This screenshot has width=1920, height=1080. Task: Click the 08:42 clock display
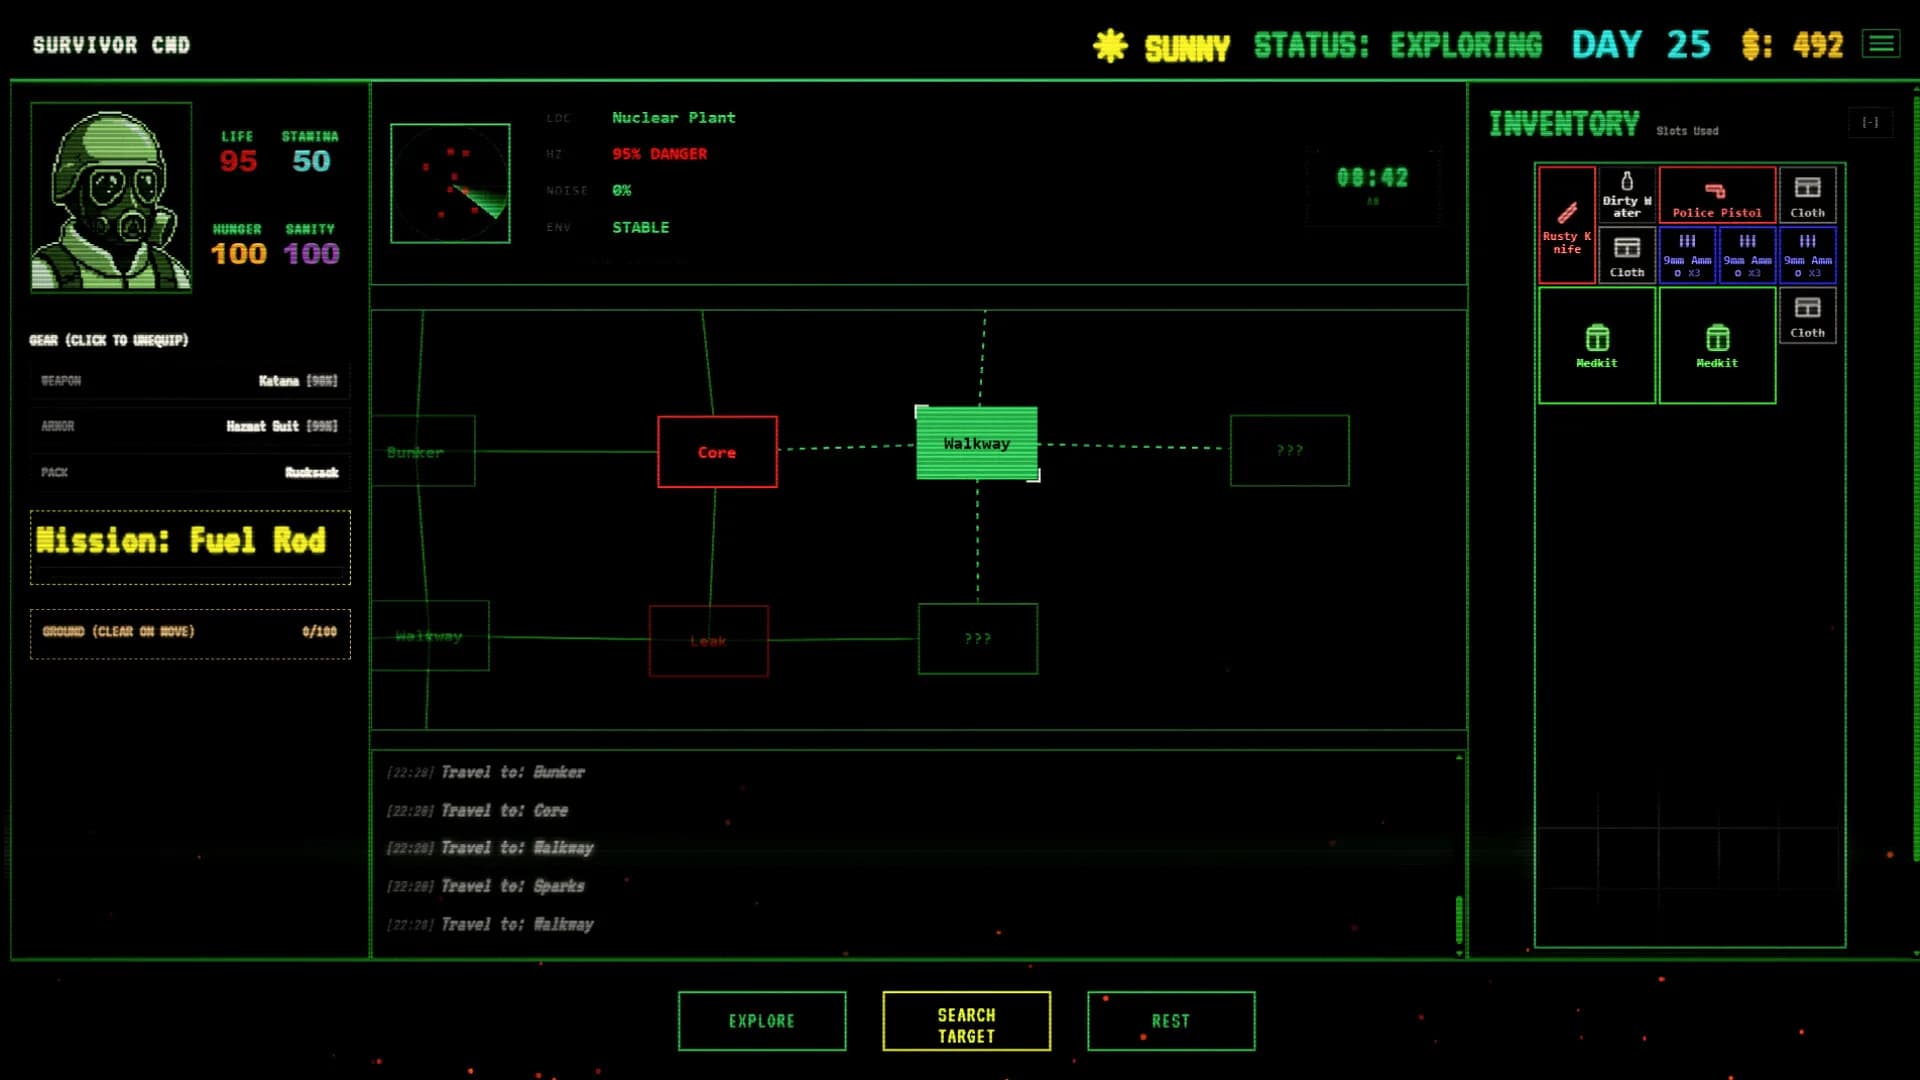point(1372,178)
